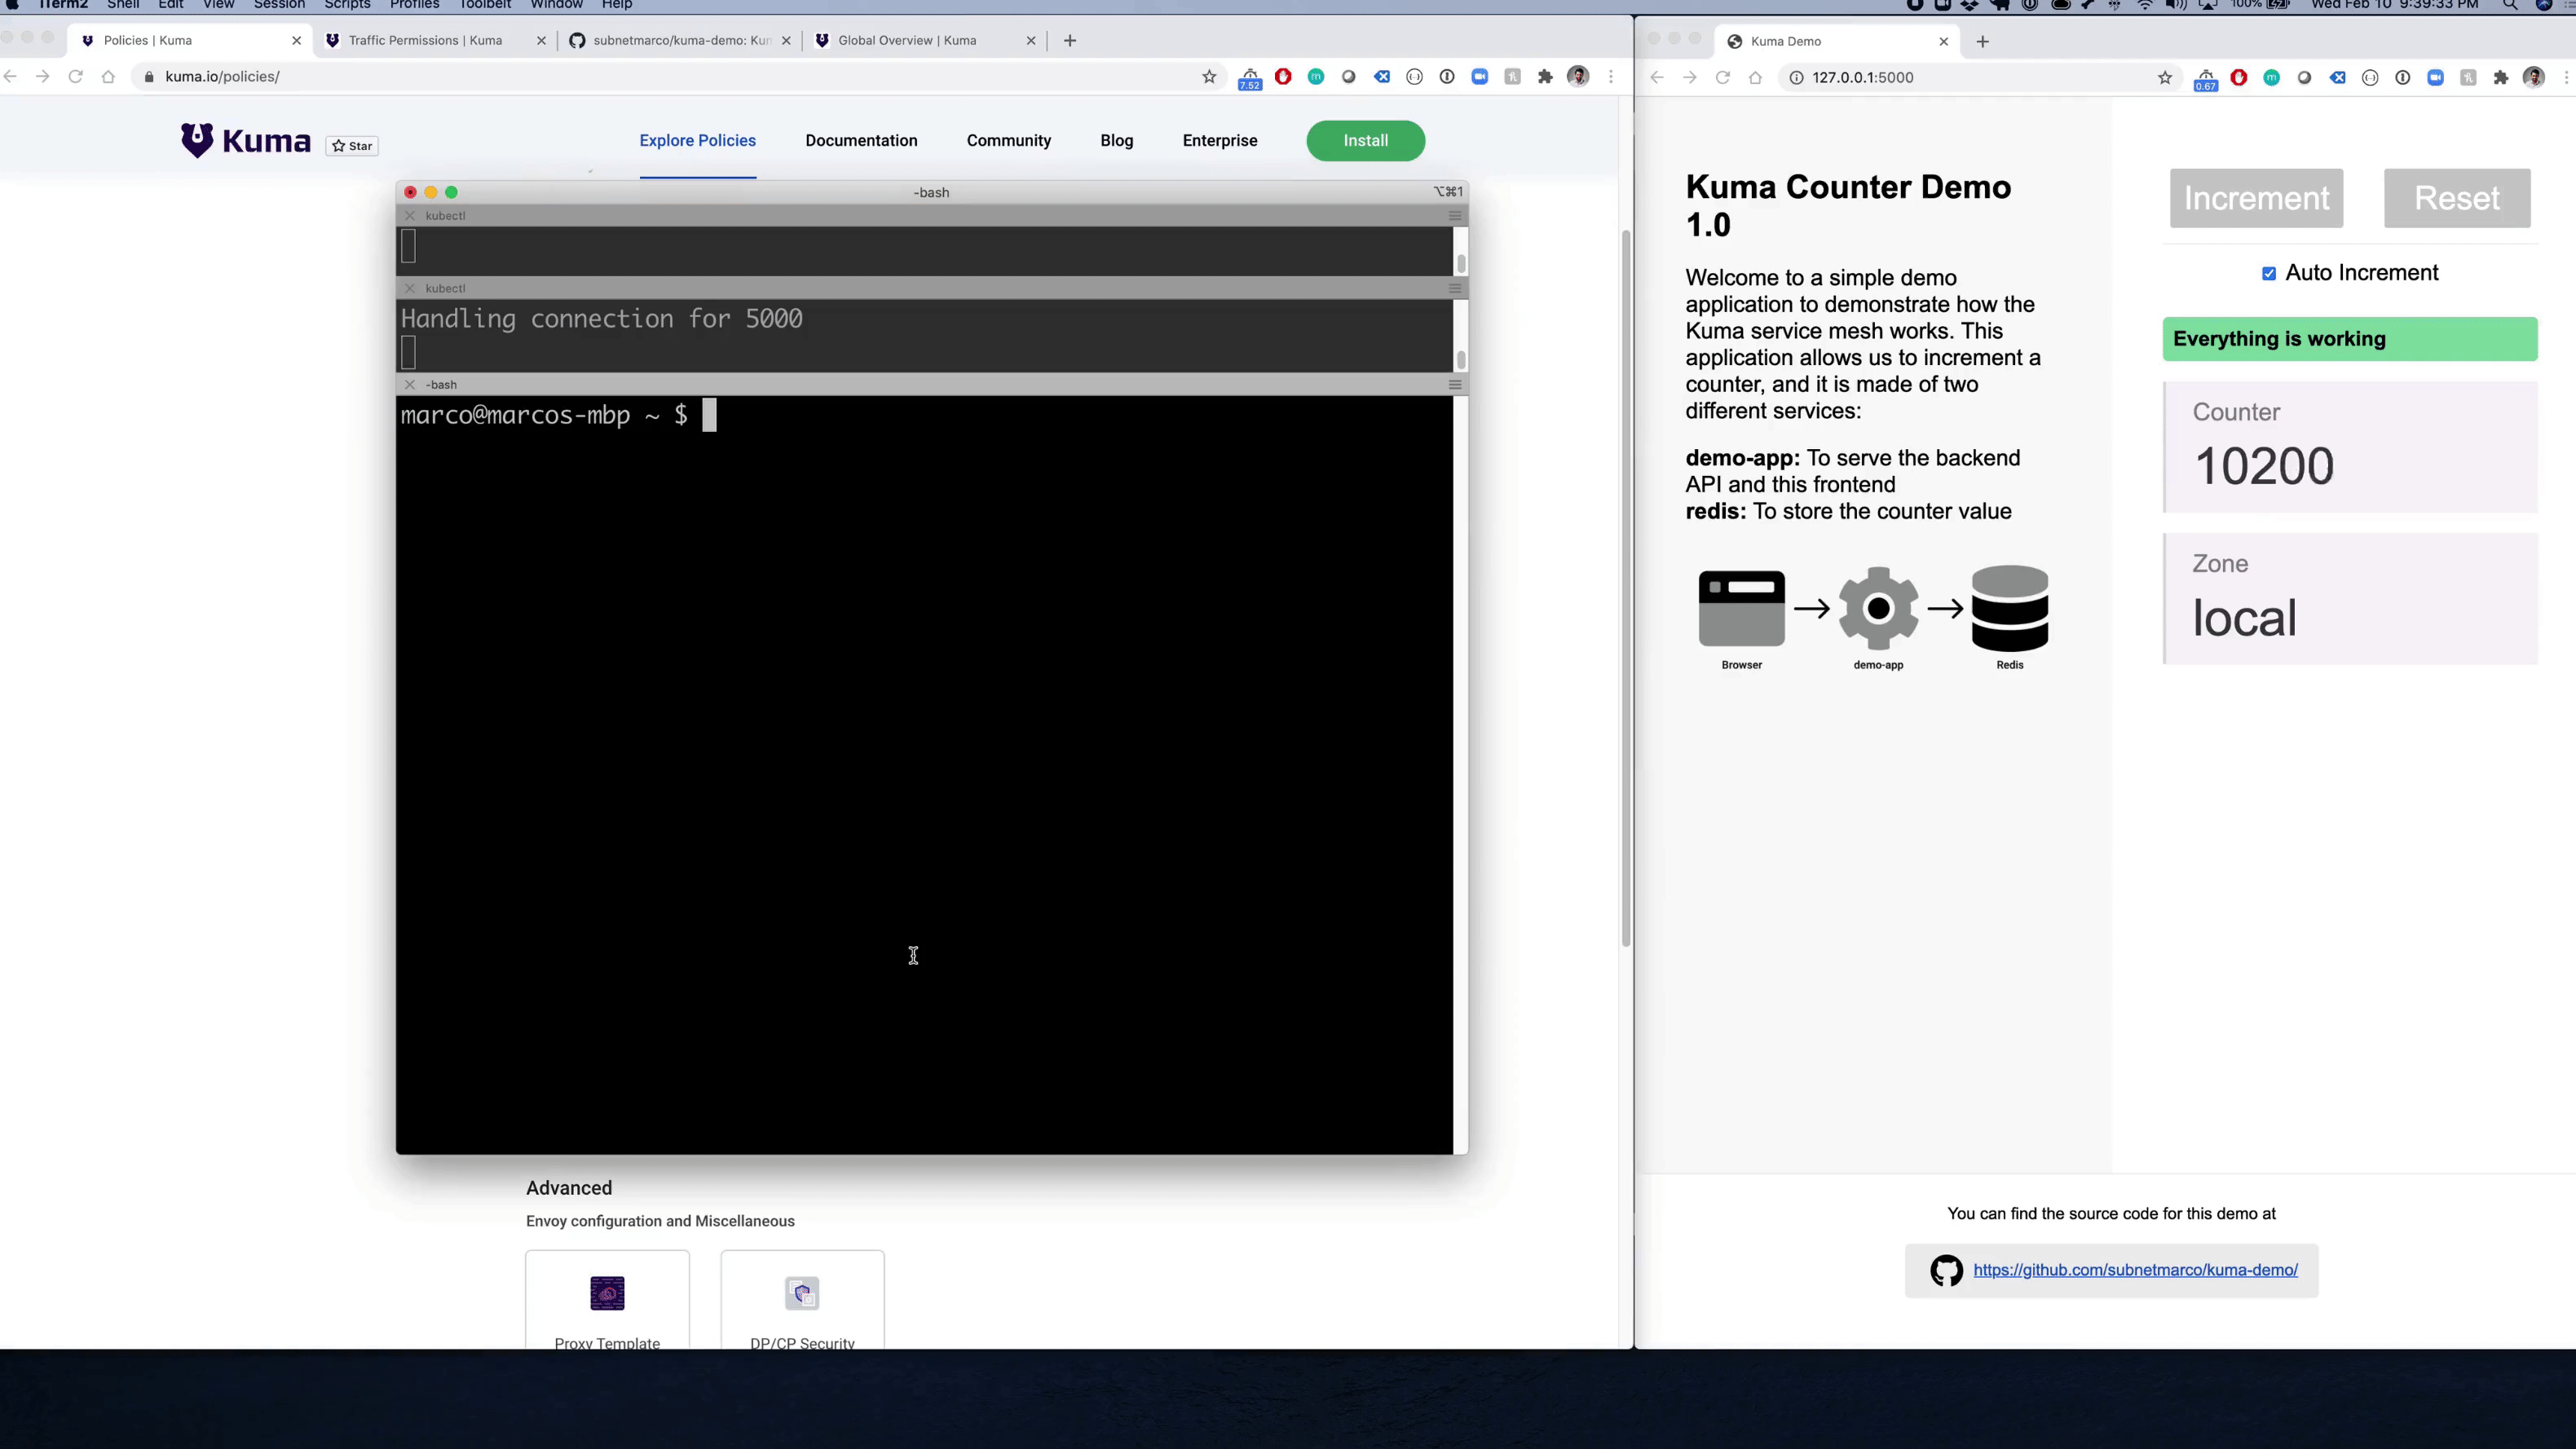Open the Session menu in menu bar
The image size is (2576, 1449).
(279, 5)
